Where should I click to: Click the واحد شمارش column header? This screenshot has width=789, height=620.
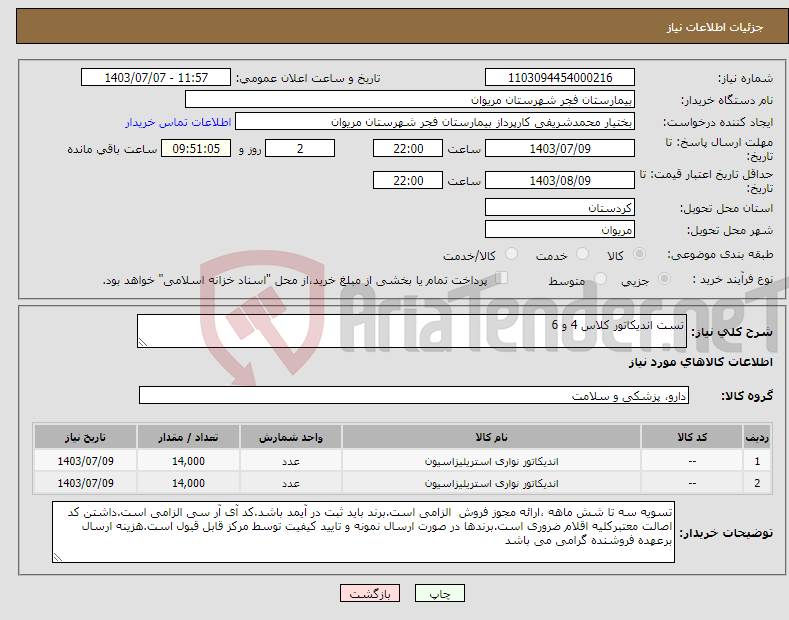pos(291,437)
